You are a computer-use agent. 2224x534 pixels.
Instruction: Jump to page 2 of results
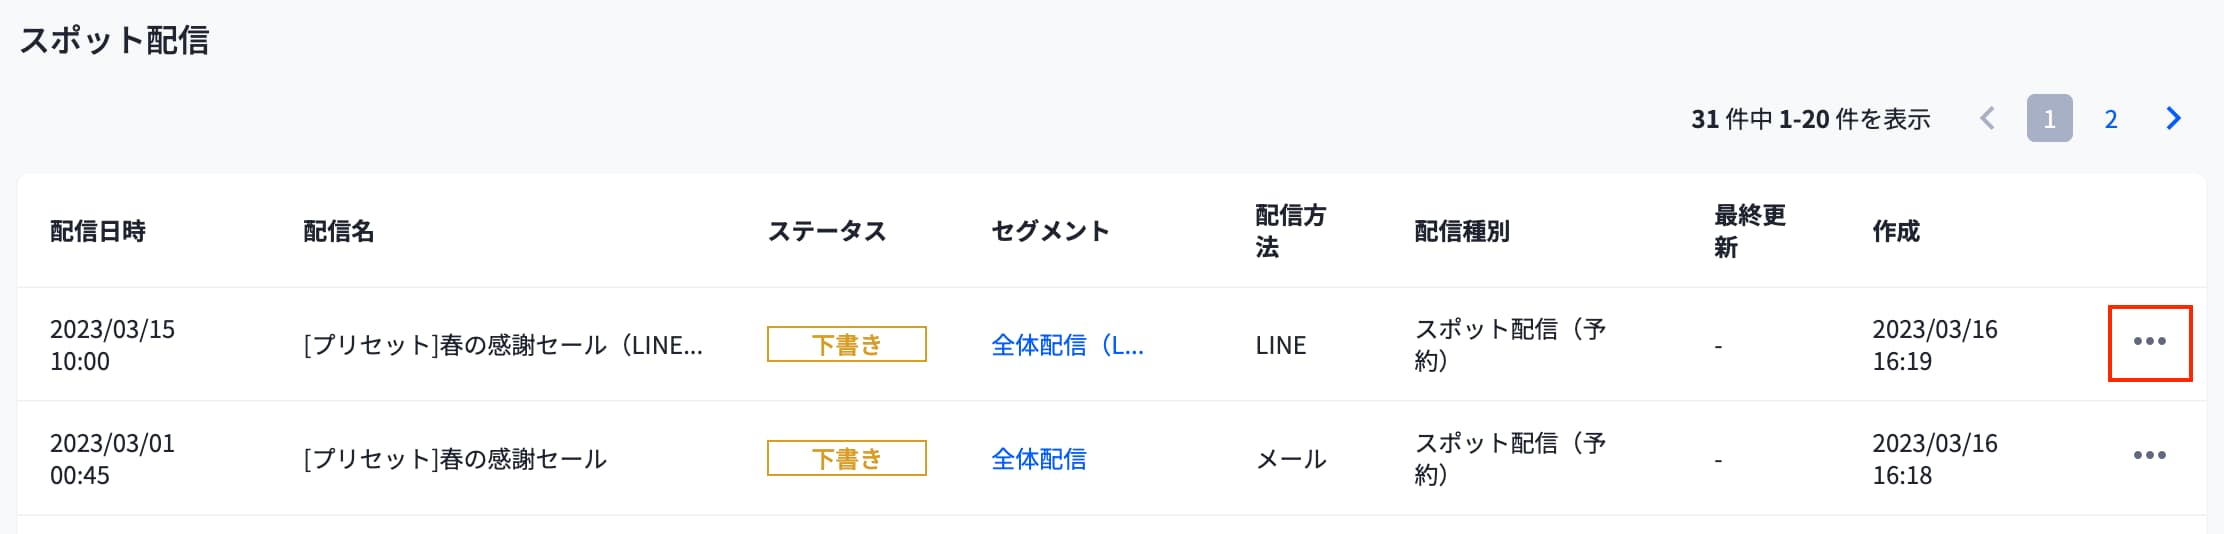tap(2111, 119)
